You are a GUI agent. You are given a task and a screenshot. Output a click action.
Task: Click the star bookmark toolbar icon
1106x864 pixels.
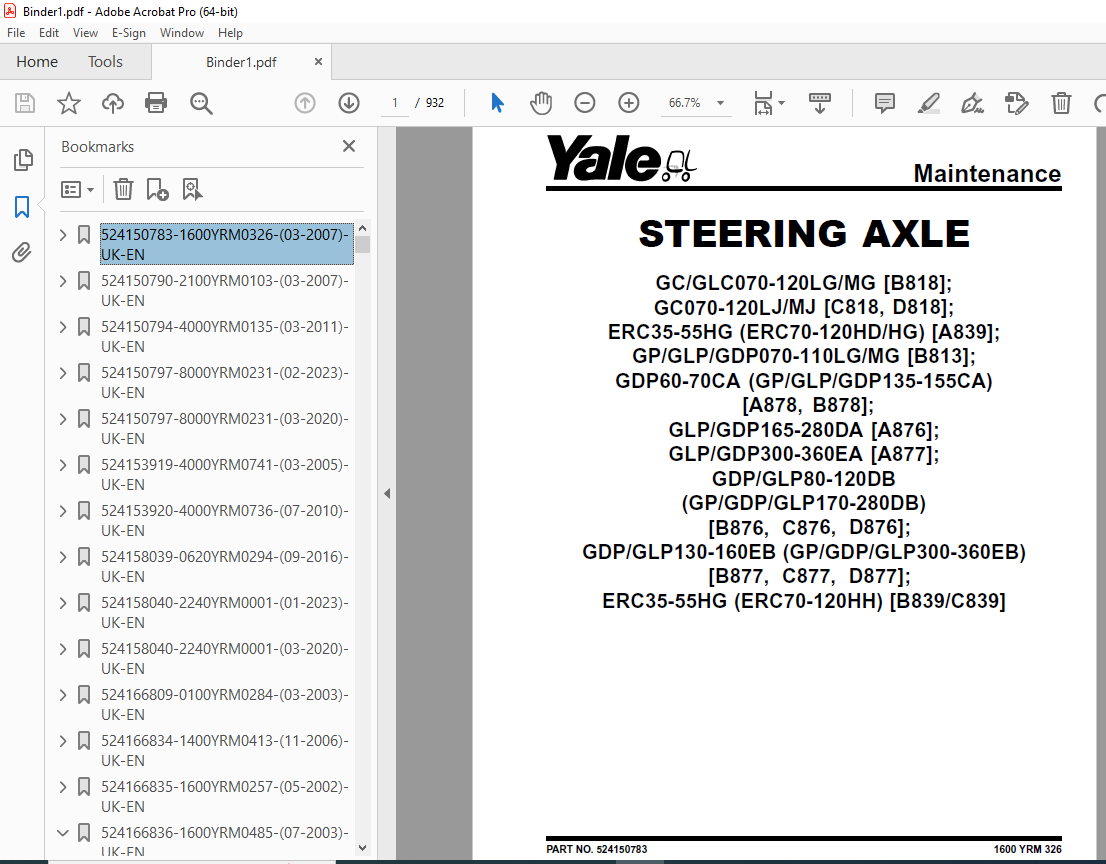(68, 103)
